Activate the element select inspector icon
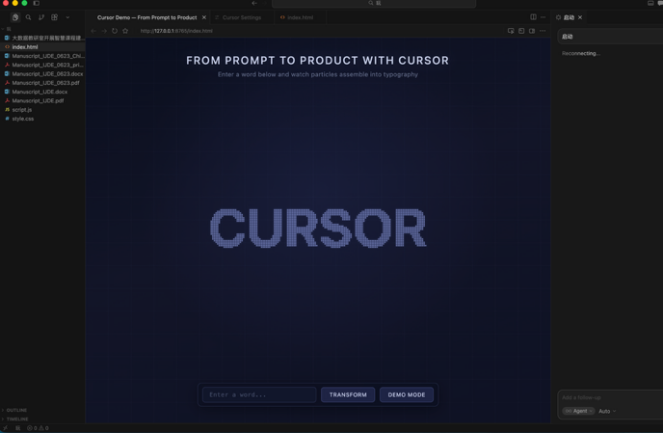This screenshot has width=663, height=433. (511, 31)
